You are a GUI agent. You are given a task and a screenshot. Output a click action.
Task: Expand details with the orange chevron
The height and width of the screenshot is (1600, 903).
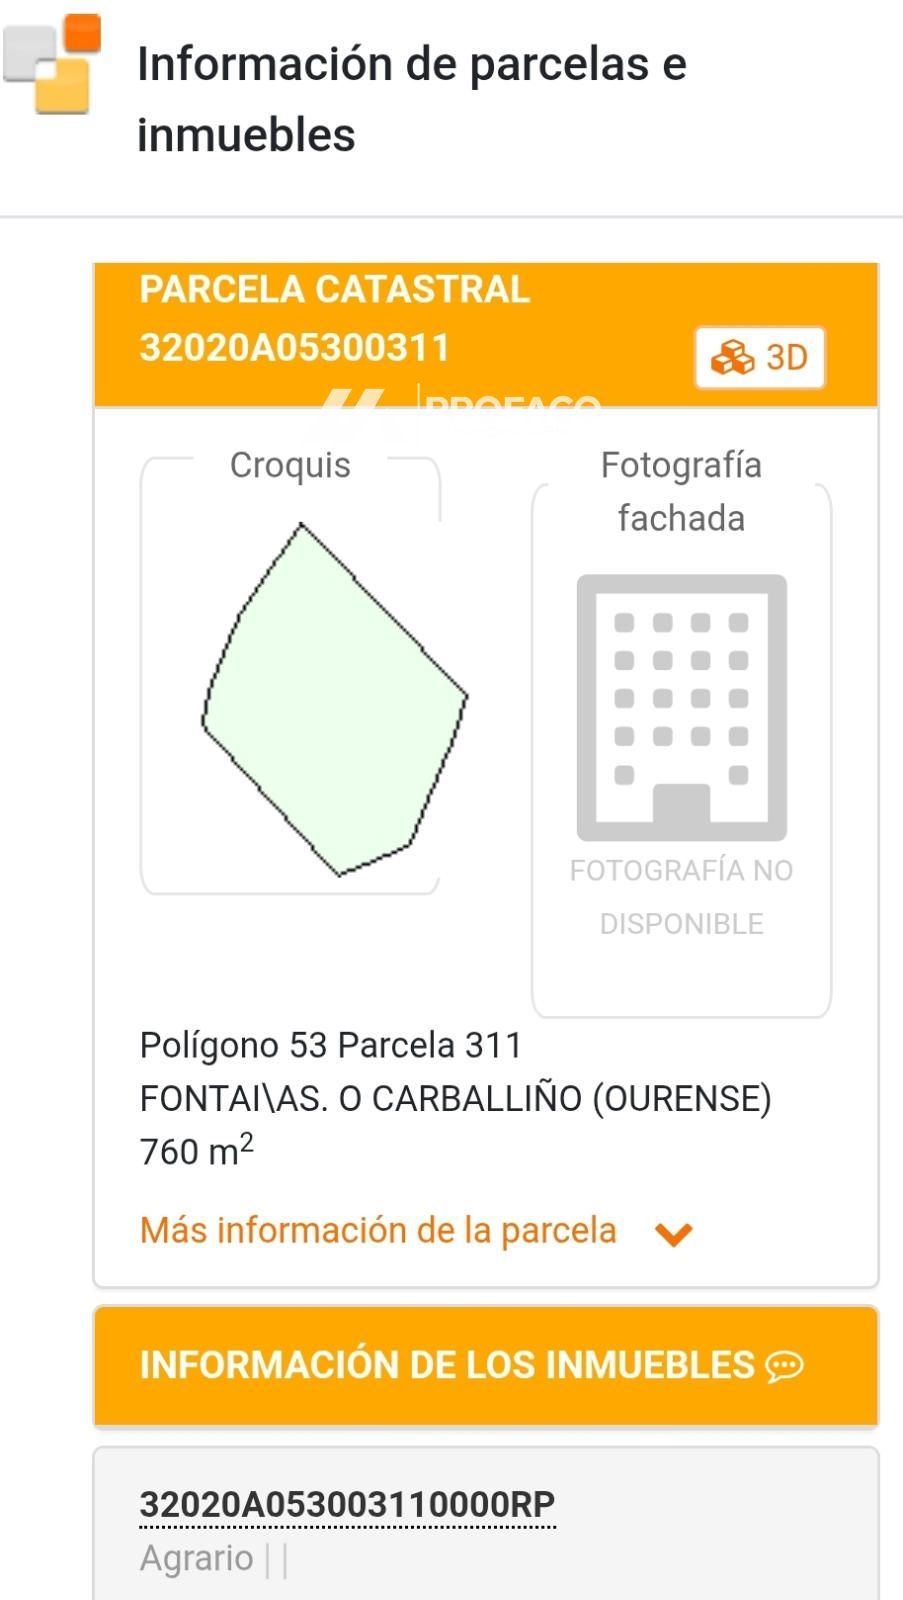coord(673,1234)
